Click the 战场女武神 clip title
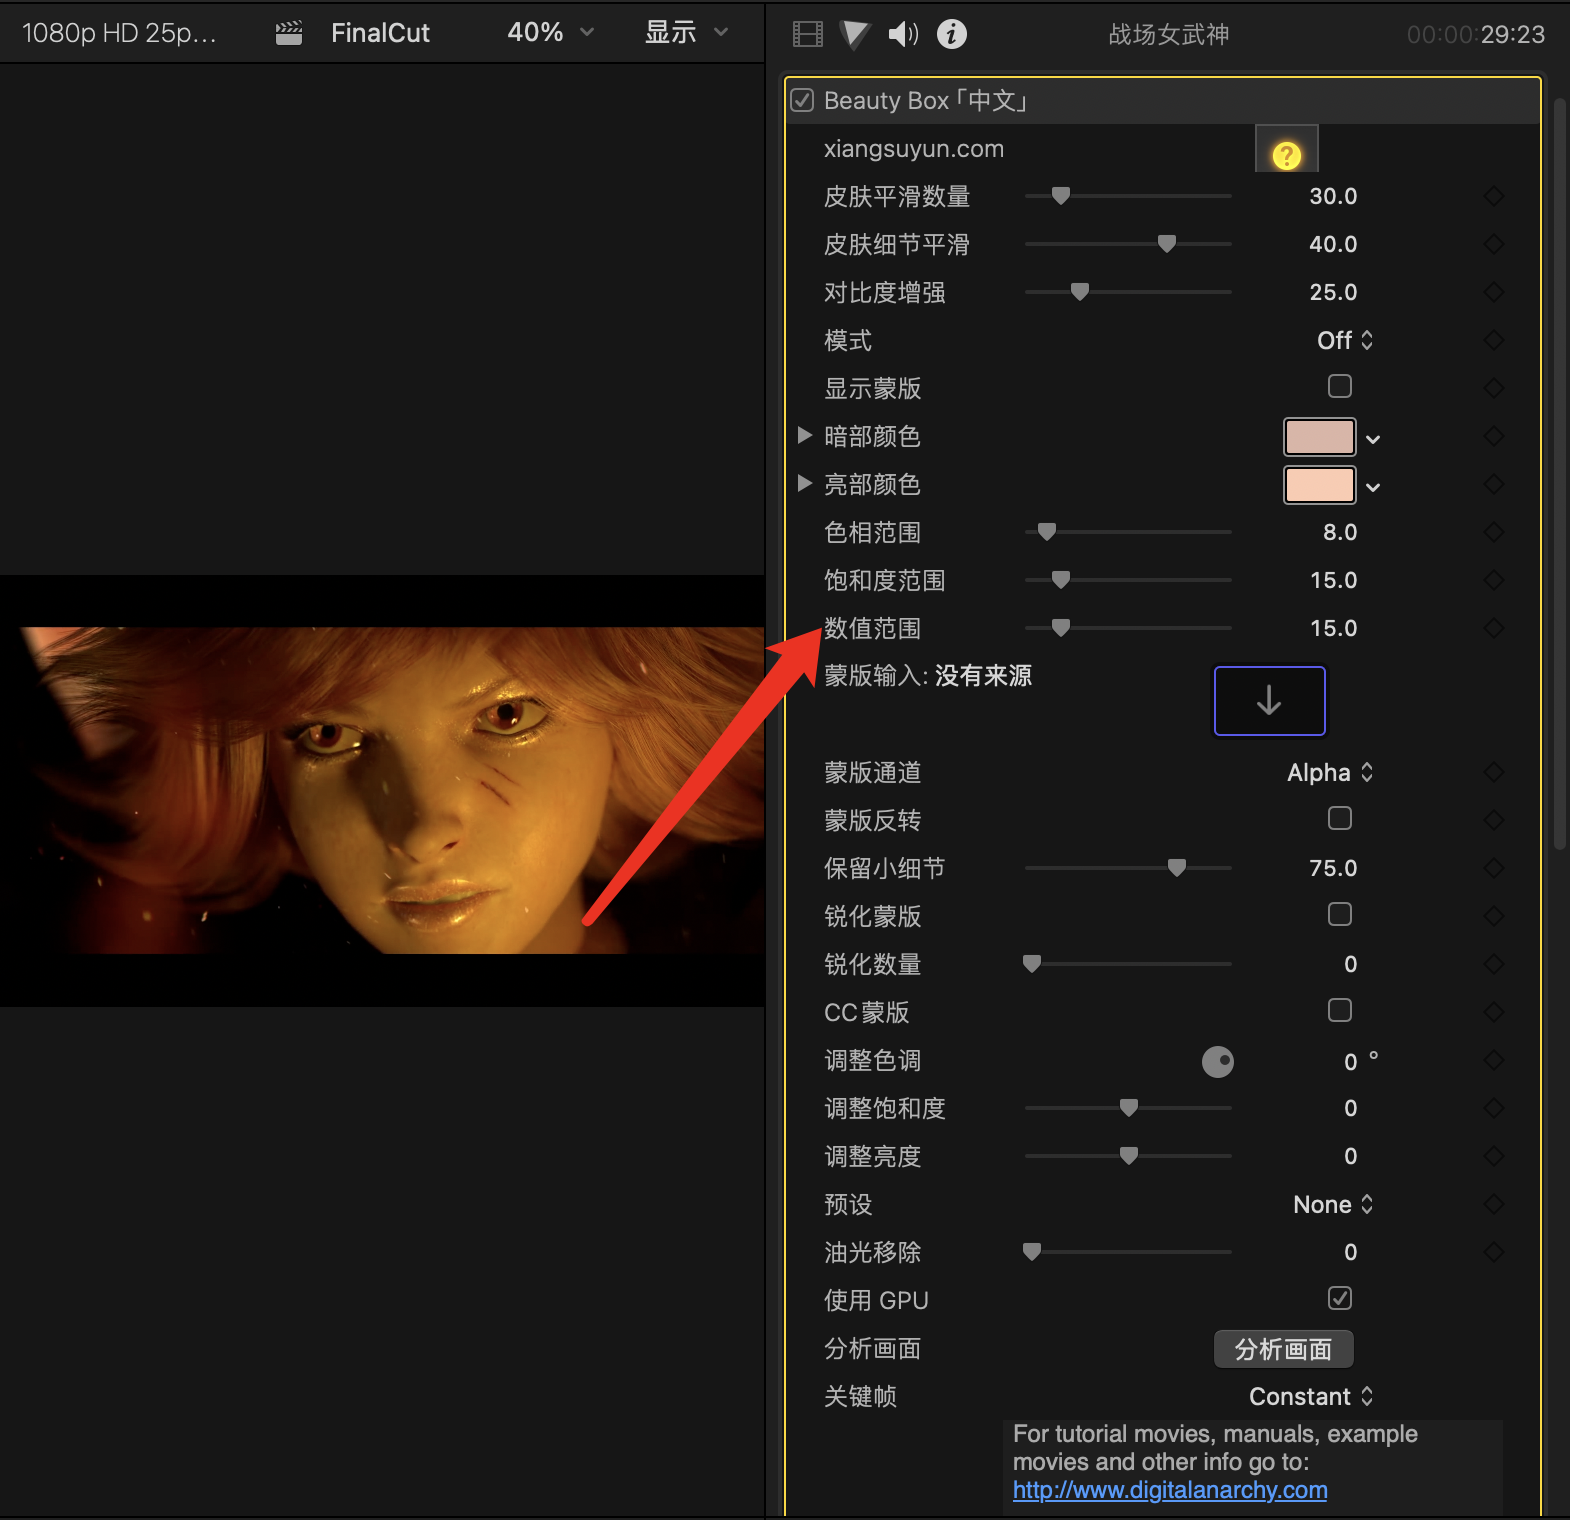Screen dimensions: 1570x1520 (1169, 35)
